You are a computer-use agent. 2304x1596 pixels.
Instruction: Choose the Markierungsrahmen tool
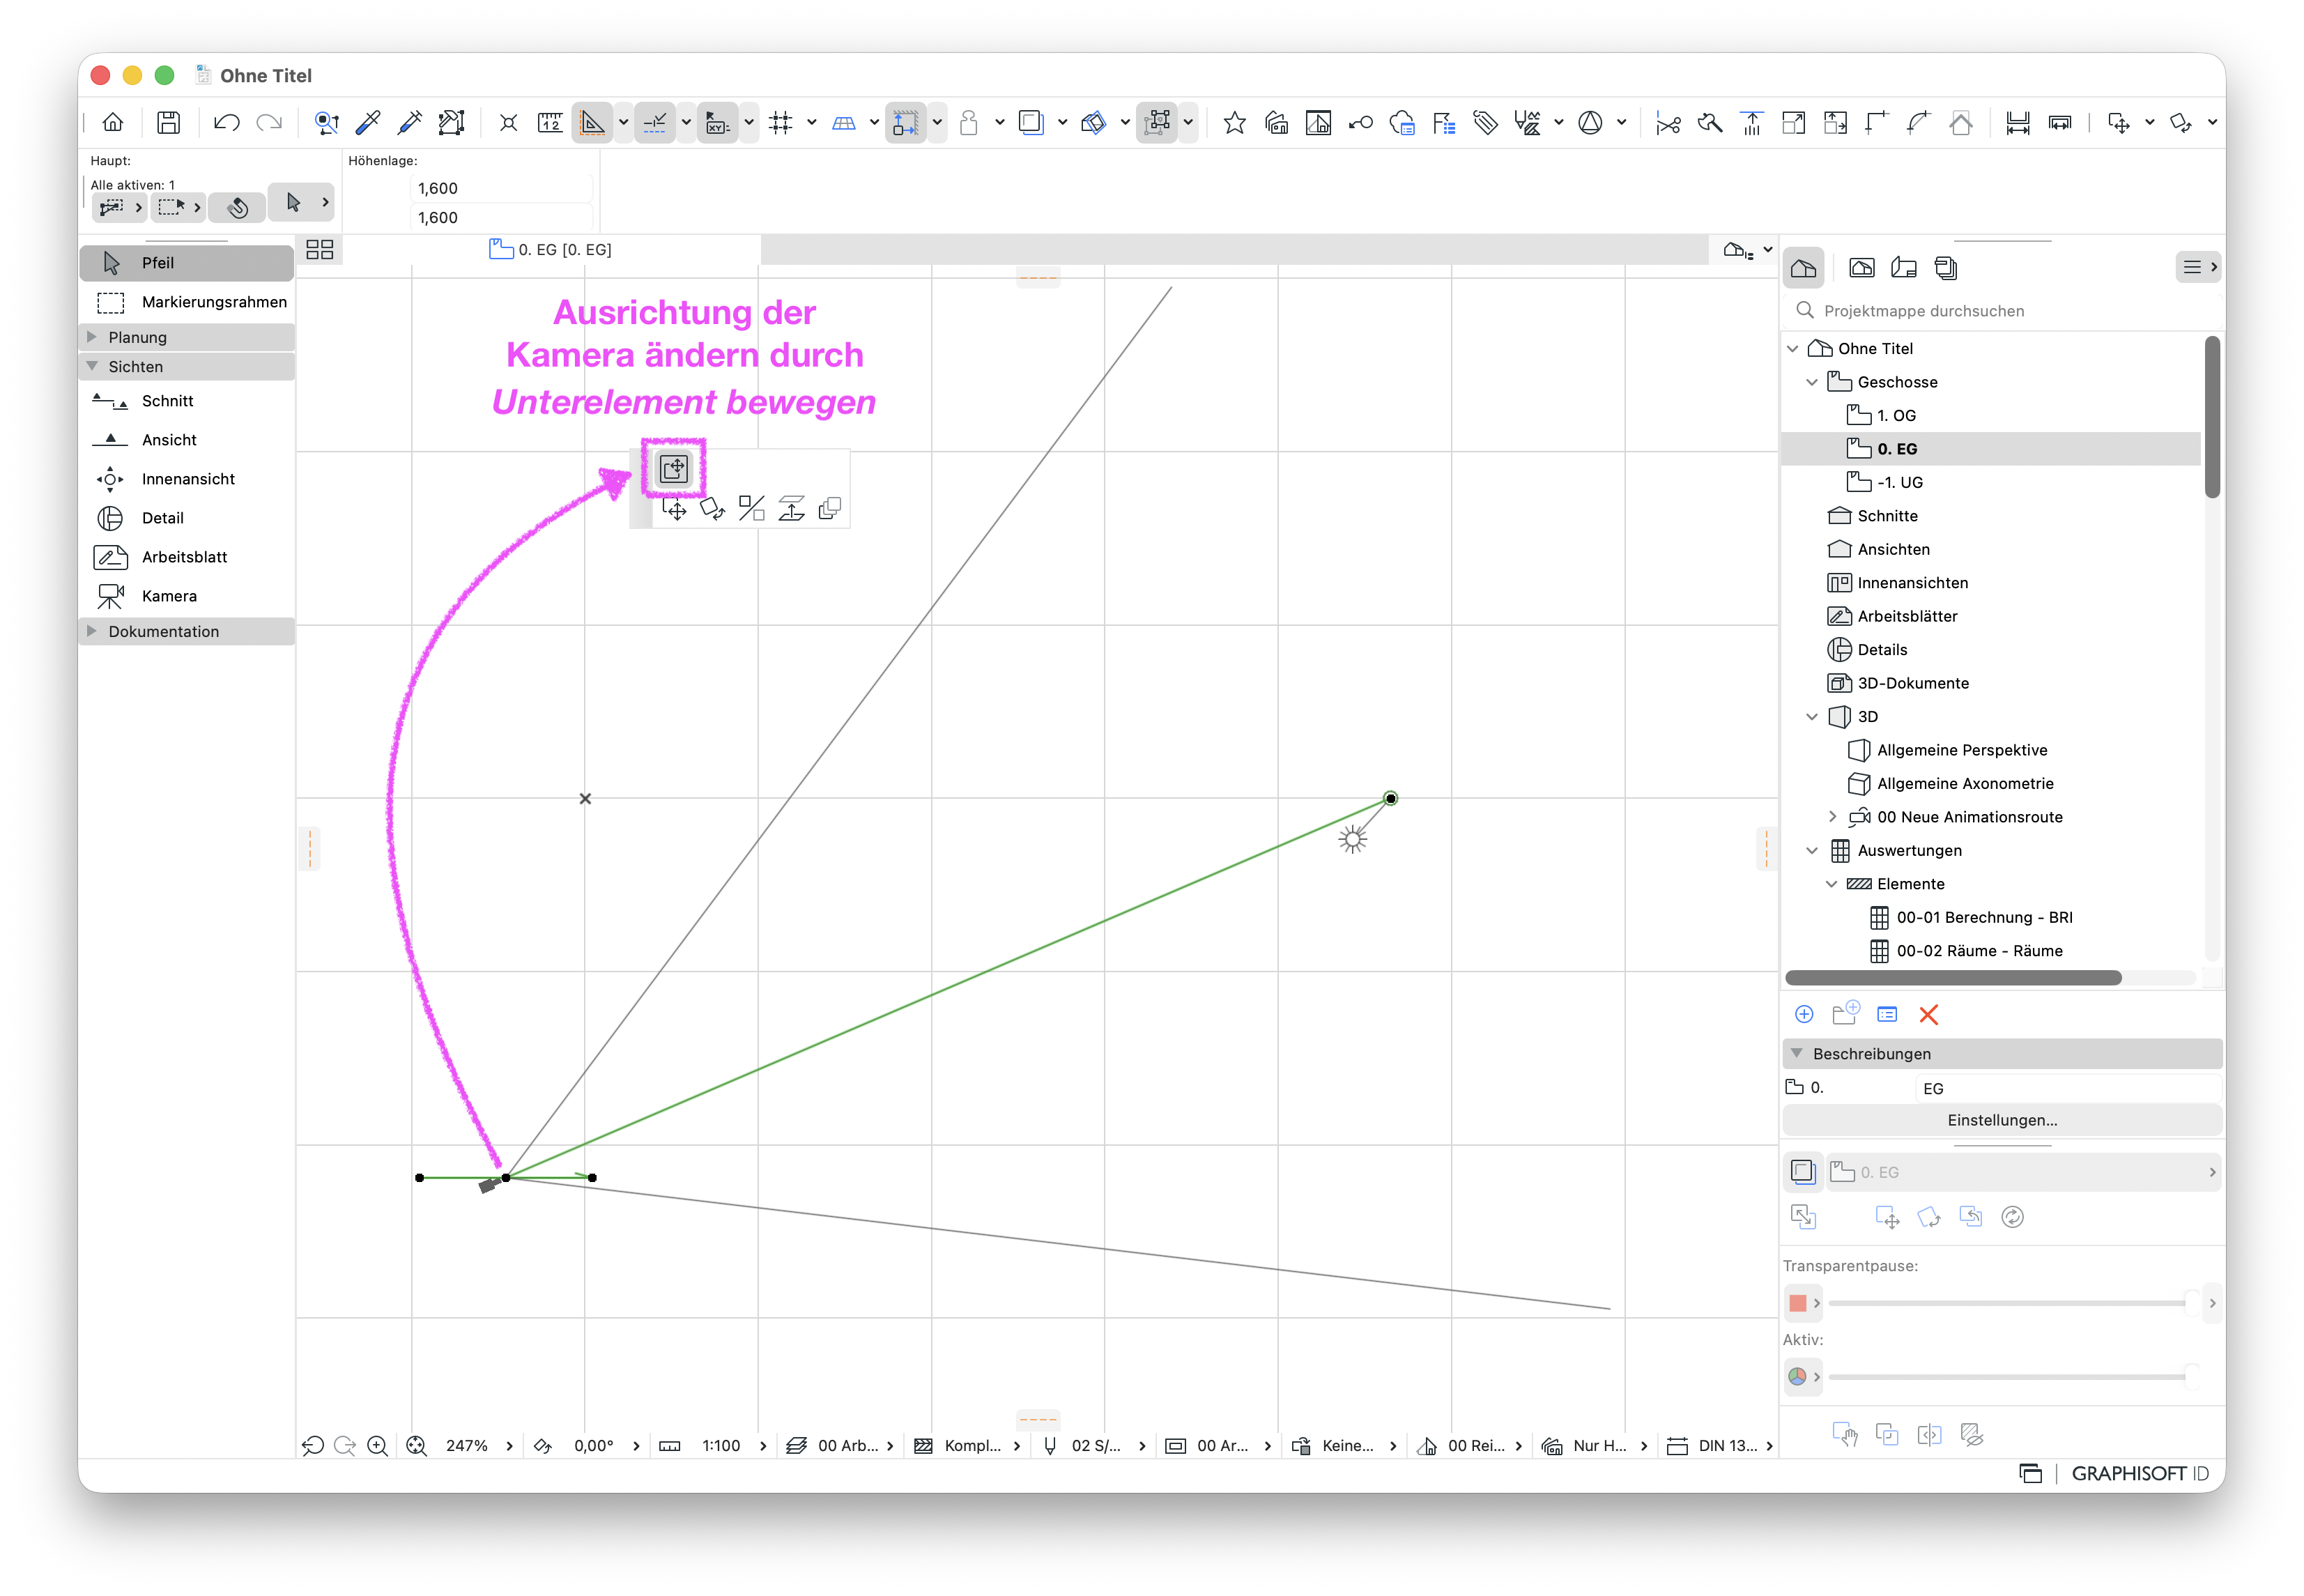pos(187,302)
